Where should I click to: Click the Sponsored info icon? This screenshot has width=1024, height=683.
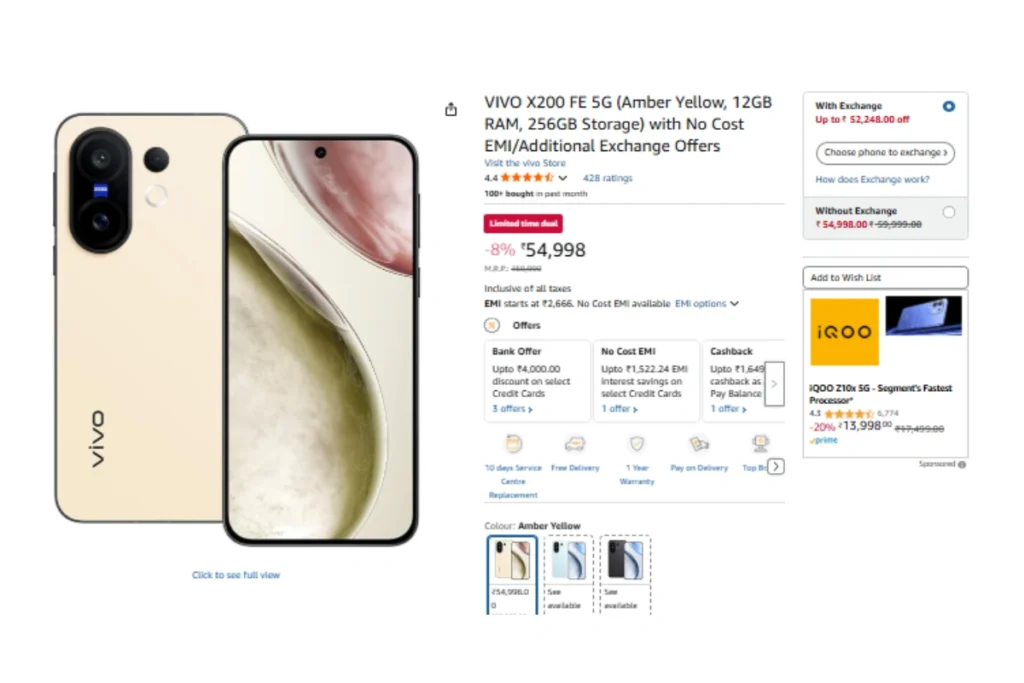point(962,464)
